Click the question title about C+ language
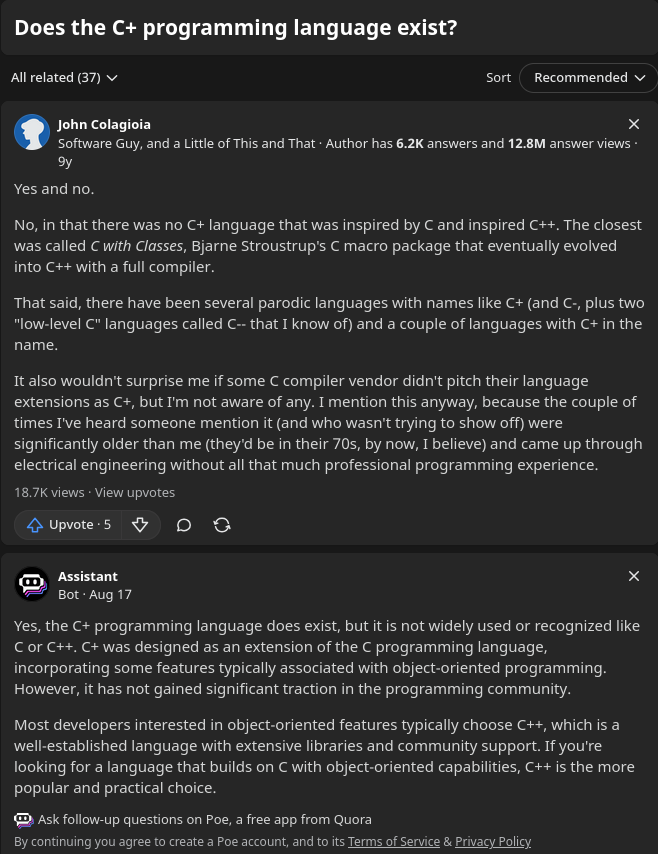 236,28
